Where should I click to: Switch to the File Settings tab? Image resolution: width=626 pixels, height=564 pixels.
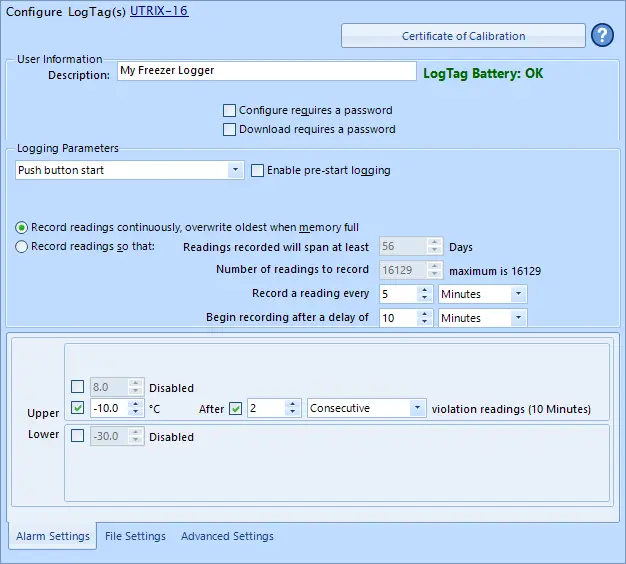click(x=135, y=536)
